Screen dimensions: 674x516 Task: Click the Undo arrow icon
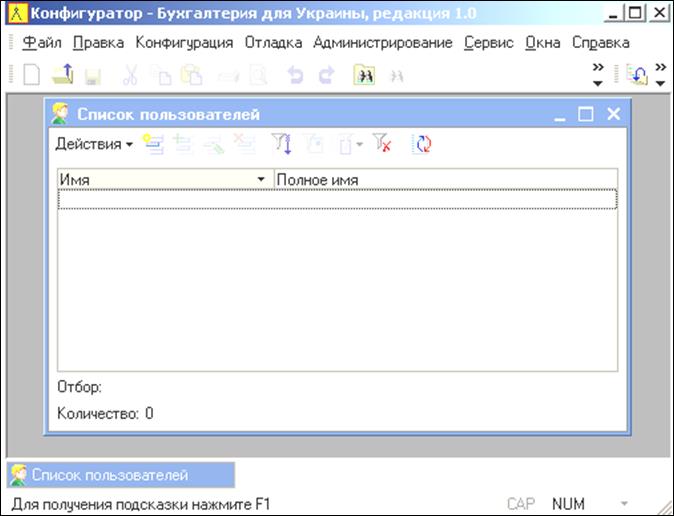coord(295,75)
